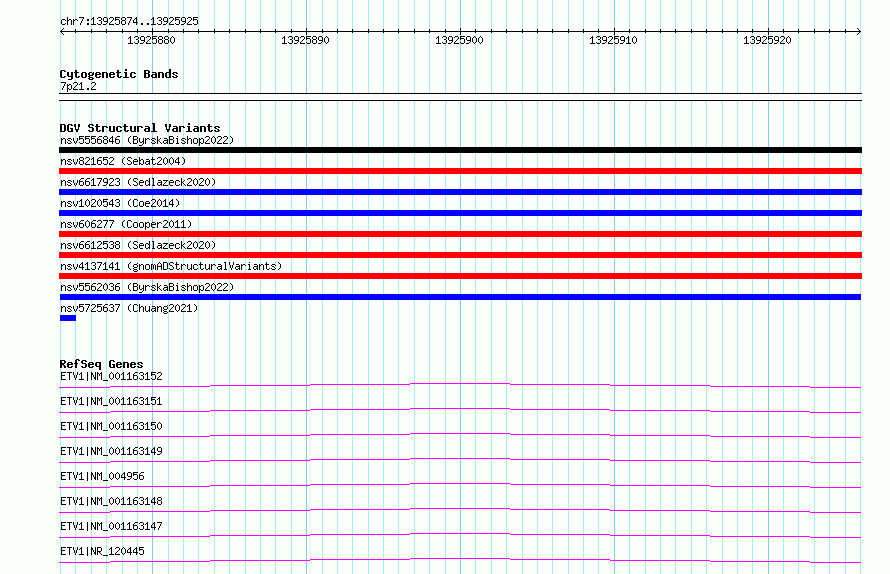
Task: Click the short blue nsv5725637 variant bar
Action: 68,318
